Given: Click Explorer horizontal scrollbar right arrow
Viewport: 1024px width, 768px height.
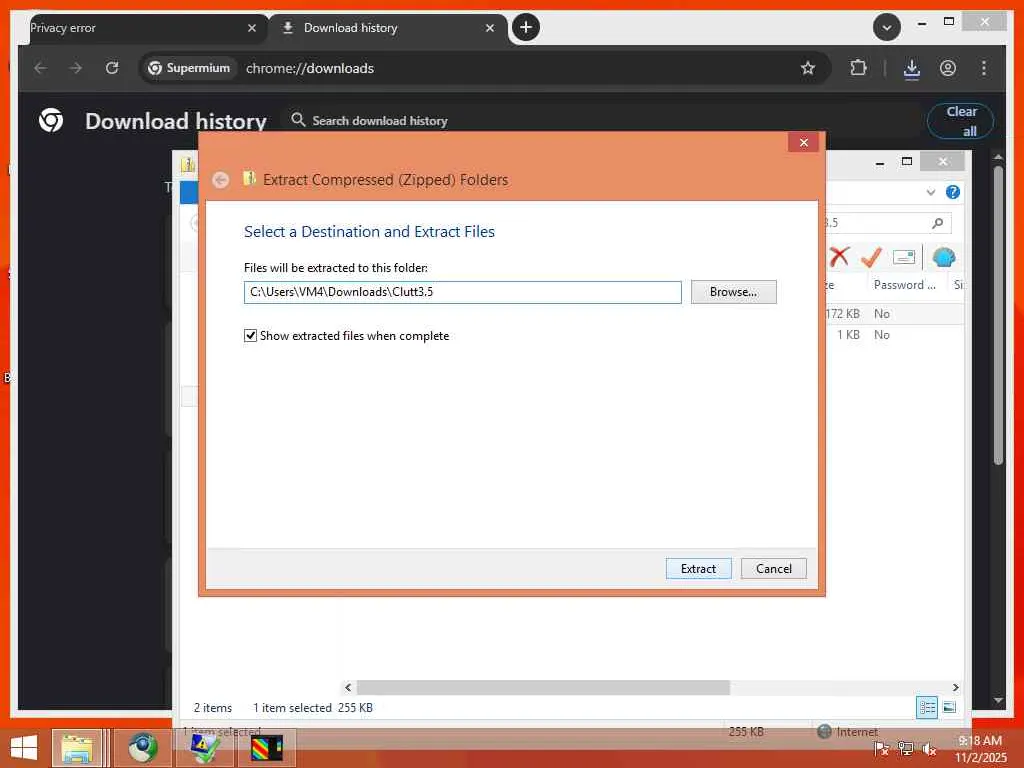Looking at the screenshot, I should pyautogui.click(x=955, y=687).
